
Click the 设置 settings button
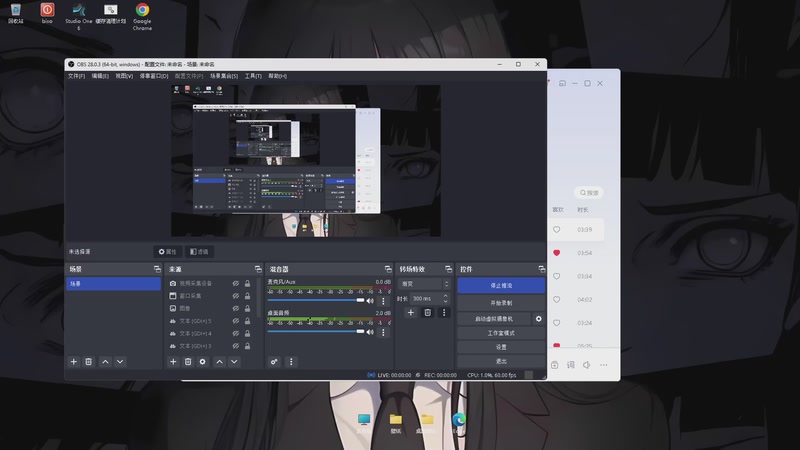[x=501, y=347]
